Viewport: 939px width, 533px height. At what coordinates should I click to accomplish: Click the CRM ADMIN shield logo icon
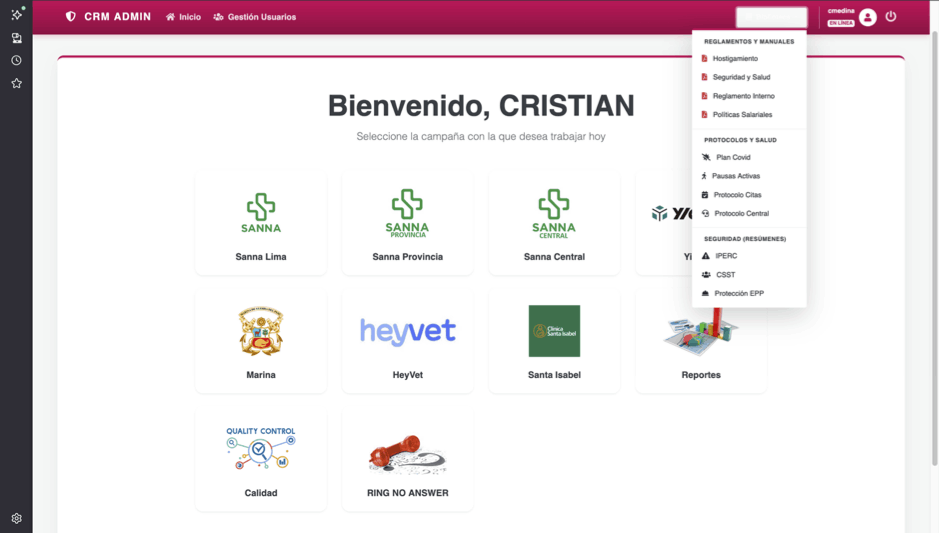(x=71, y=17)
